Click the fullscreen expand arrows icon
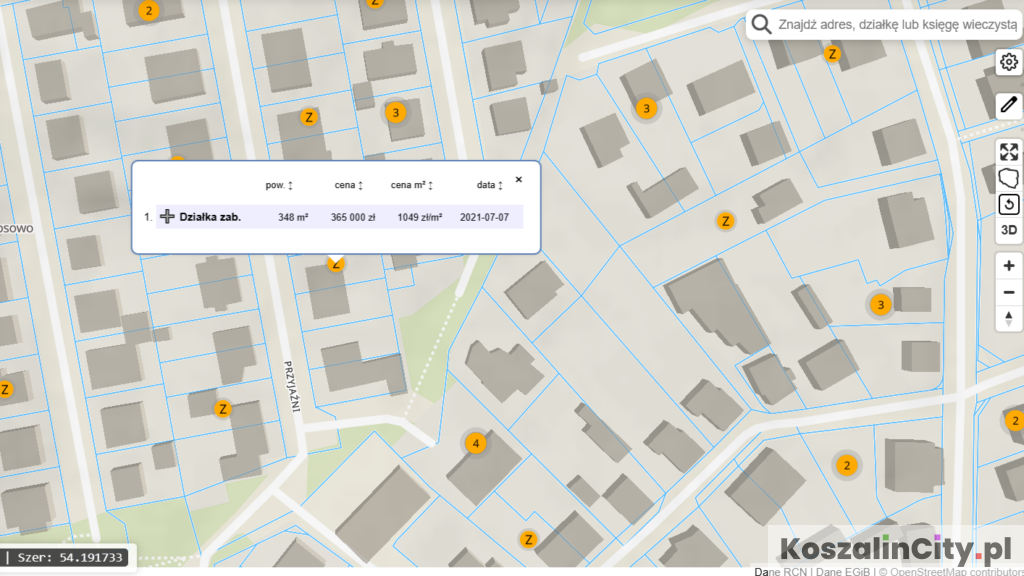The image size is (1024, 576). [x=1009, y=152]
